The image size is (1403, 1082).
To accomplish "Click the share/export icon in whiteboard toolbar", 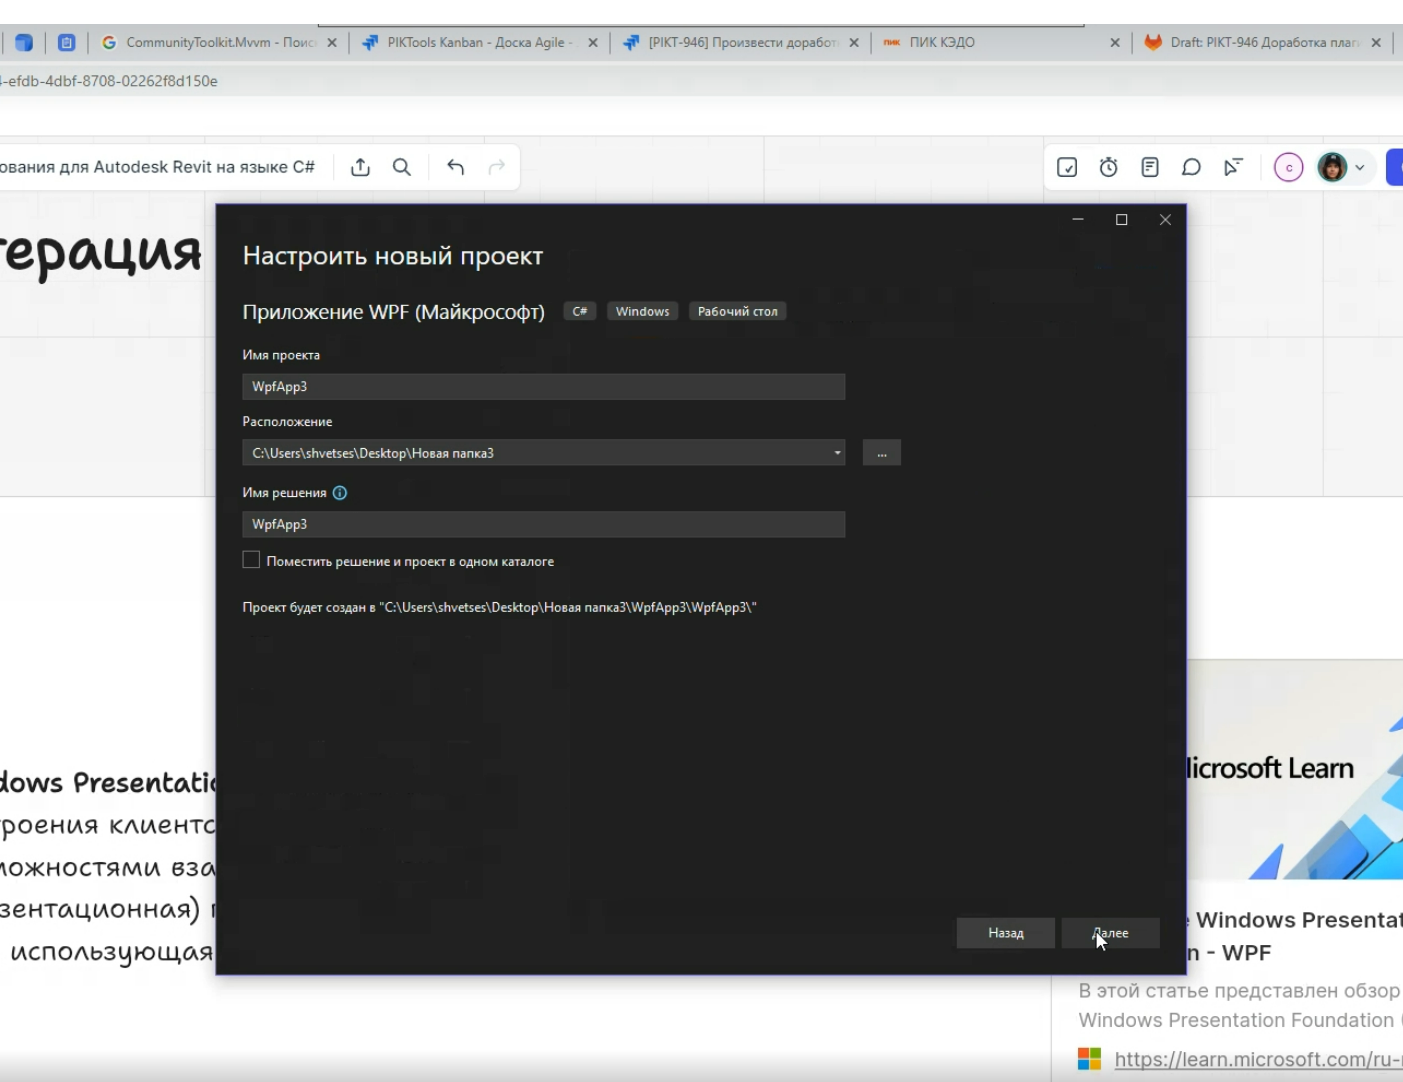I will 361,167.
